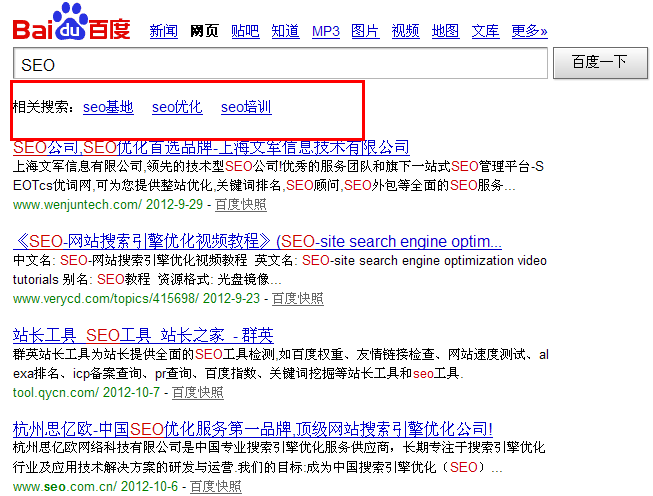
Task: Open the 知道 tab
Action: coord(285,32)
